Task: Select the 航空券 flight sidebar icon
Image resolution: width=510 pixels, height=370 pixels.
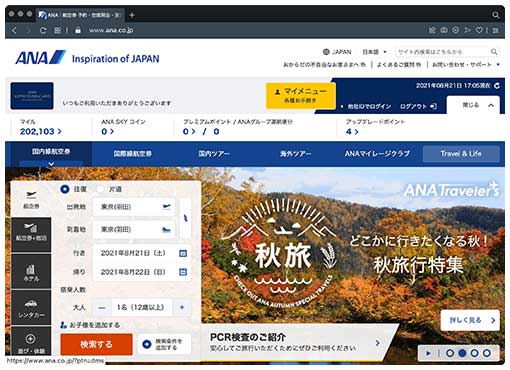Action: point(31,200)
